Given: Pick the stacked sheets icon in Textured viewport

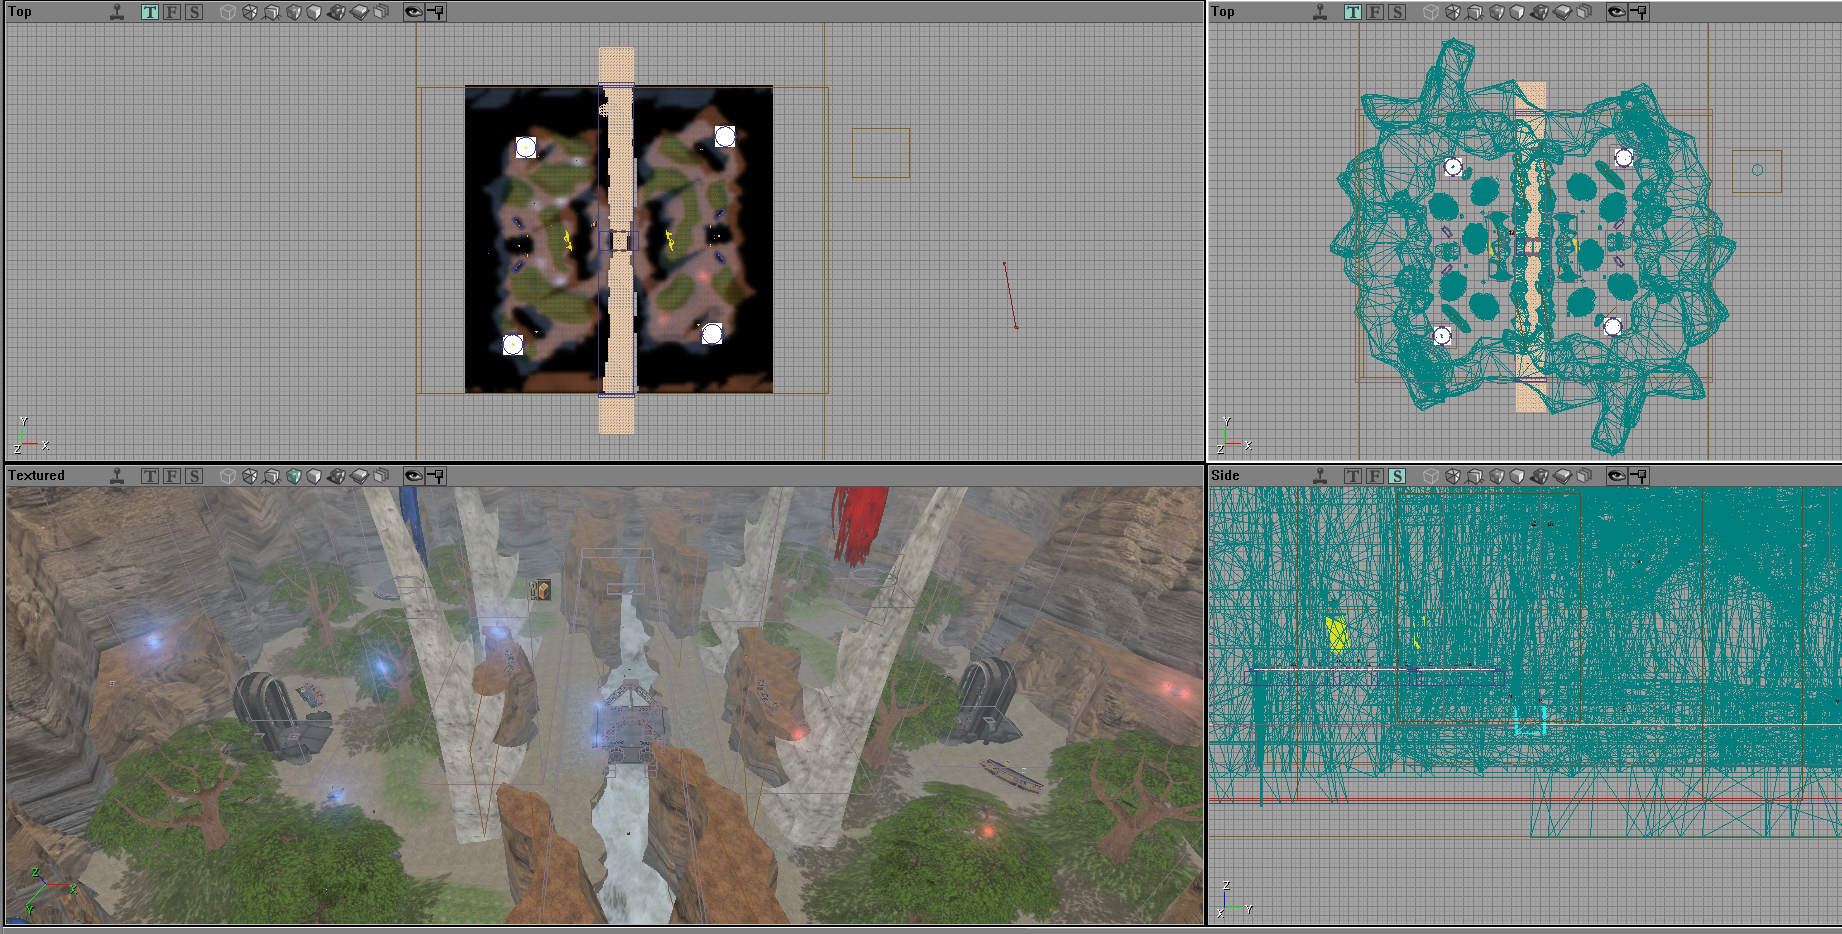Looking at the screenshot, I should pos(381,476).
